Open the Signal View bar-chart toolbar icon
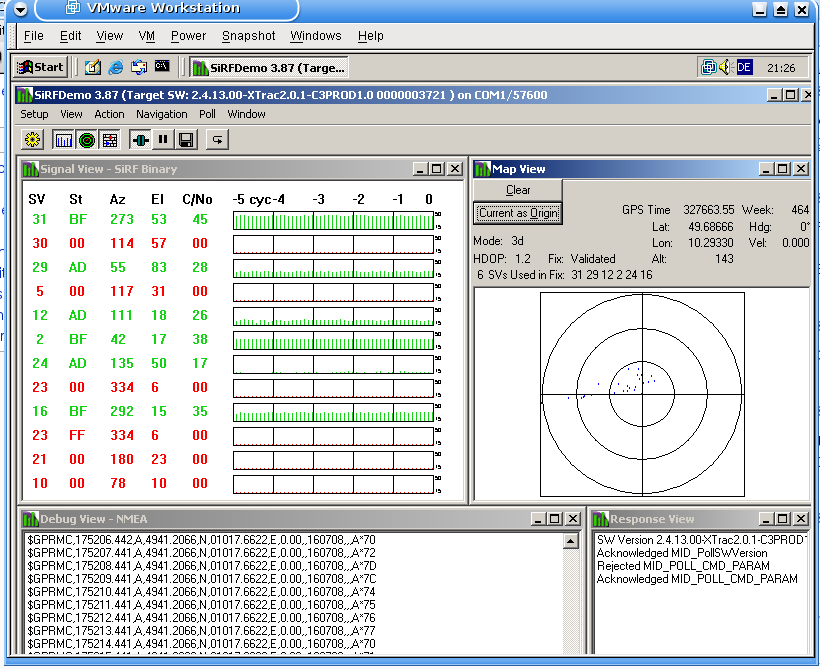This screenshot has height=669, width=820. (63, 140)
